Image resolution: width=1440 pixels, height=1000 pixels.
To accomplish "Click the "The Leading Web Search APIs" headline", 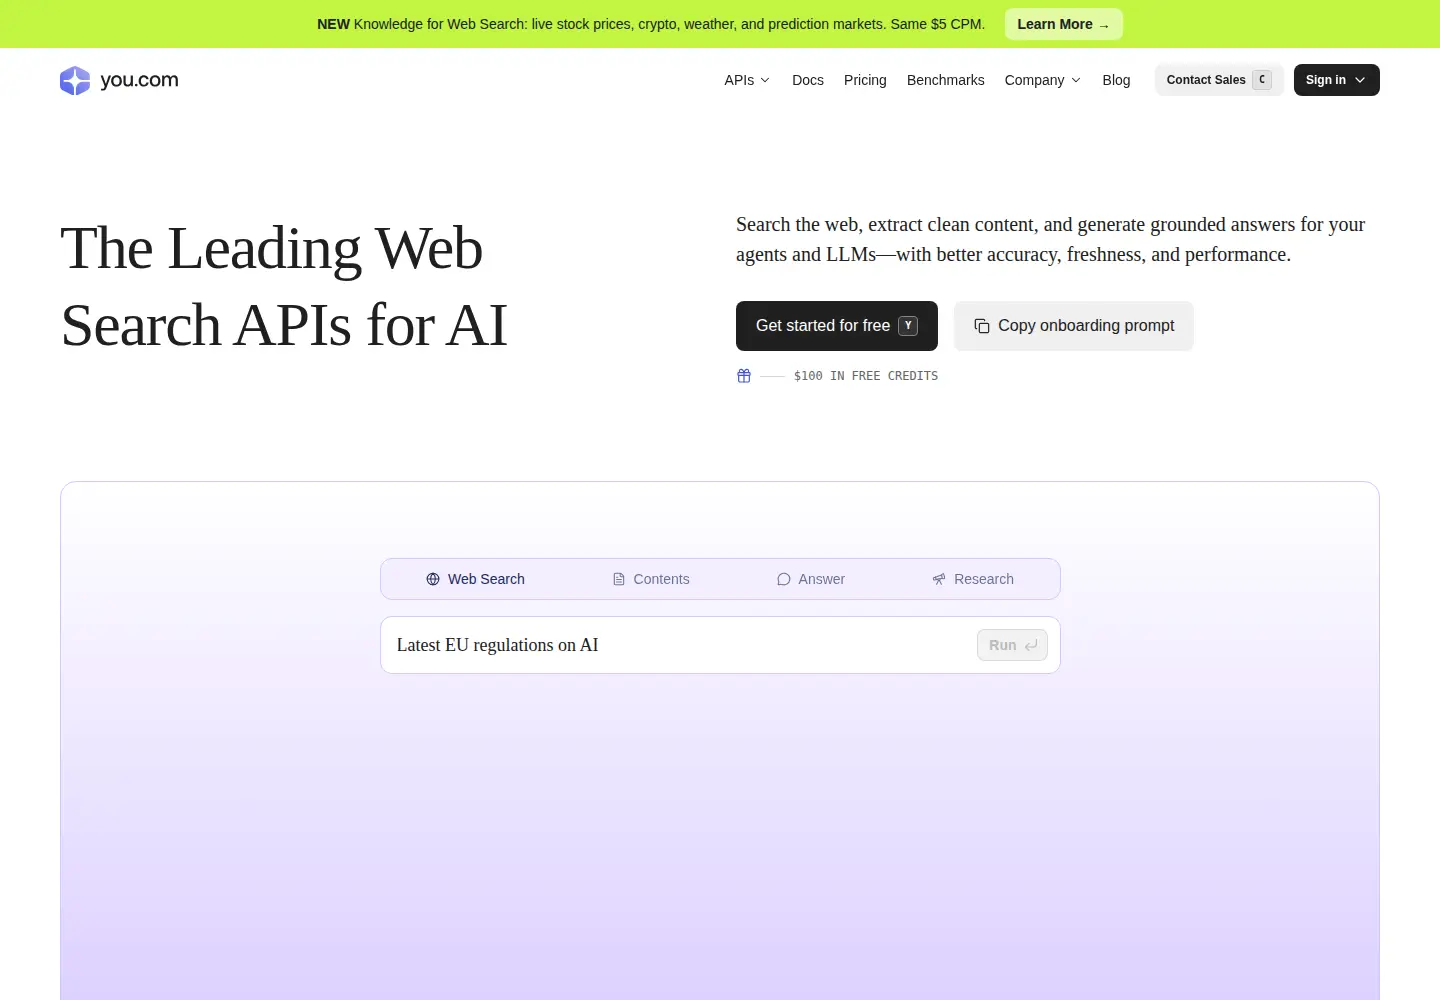I will pos(284,286).
